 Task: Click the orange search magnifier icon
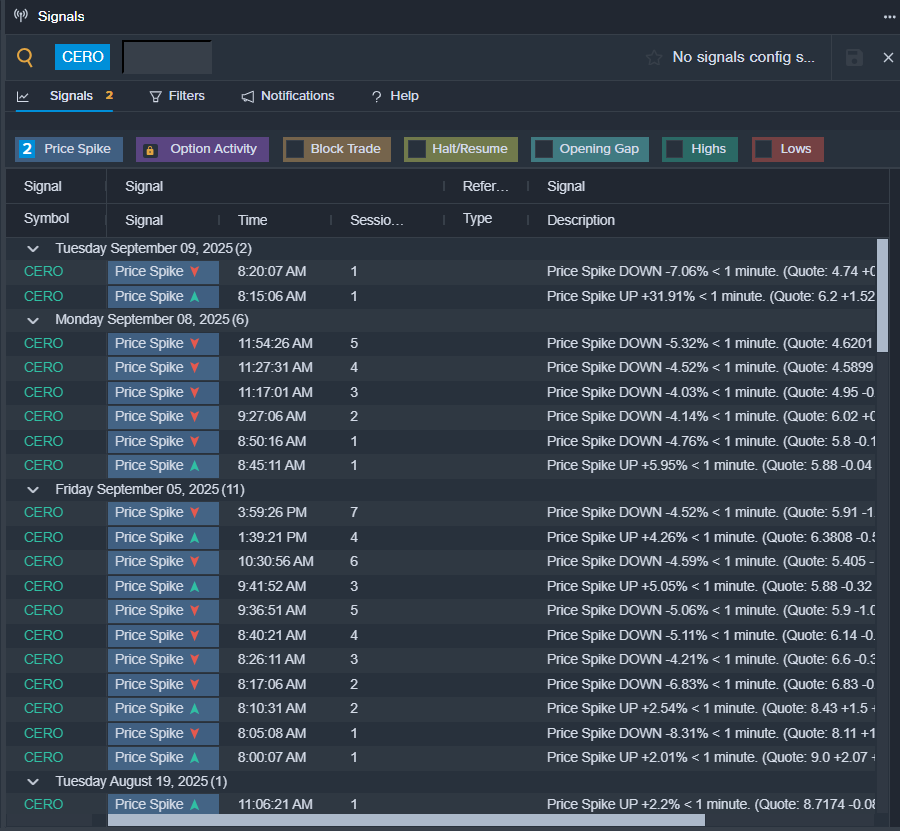pyautogui.click(x=25, y=57)
